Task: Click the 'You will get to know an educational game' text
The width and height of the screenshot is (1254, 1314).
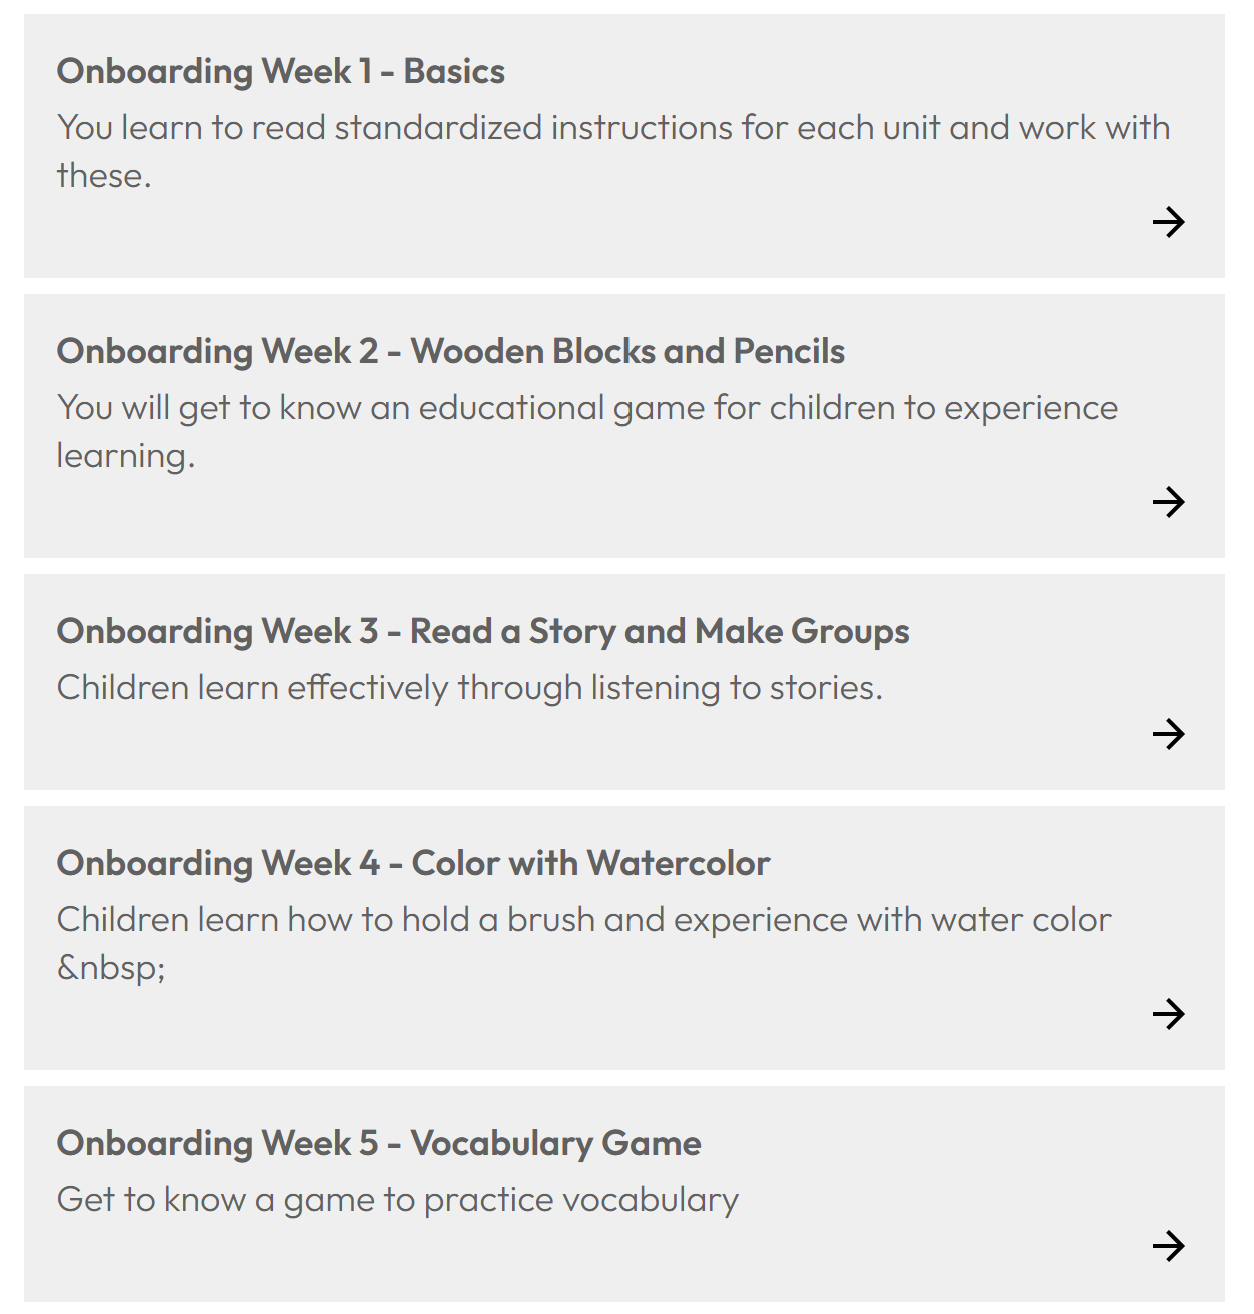Action: [x=587, y=408]
